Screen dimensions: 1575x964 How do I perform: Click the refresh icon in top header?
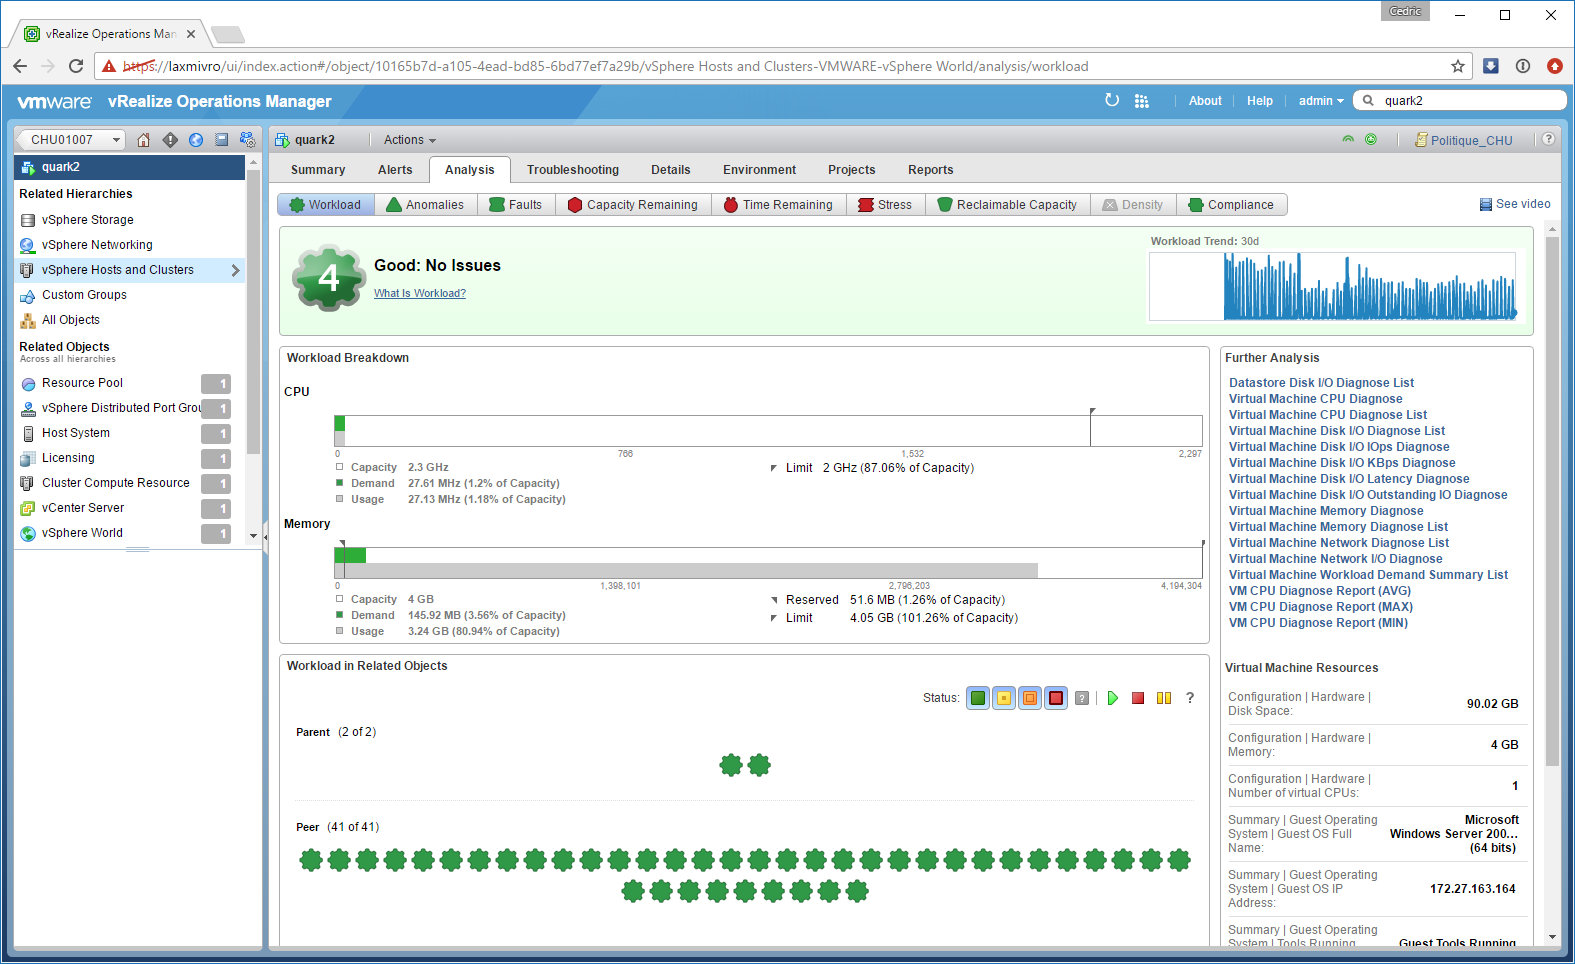click(x=1112, y=101)
